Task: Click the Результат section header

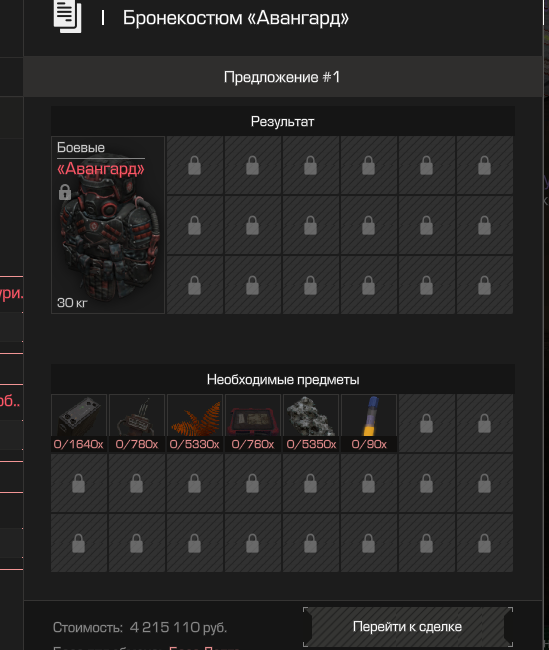Action: [282, 121]
